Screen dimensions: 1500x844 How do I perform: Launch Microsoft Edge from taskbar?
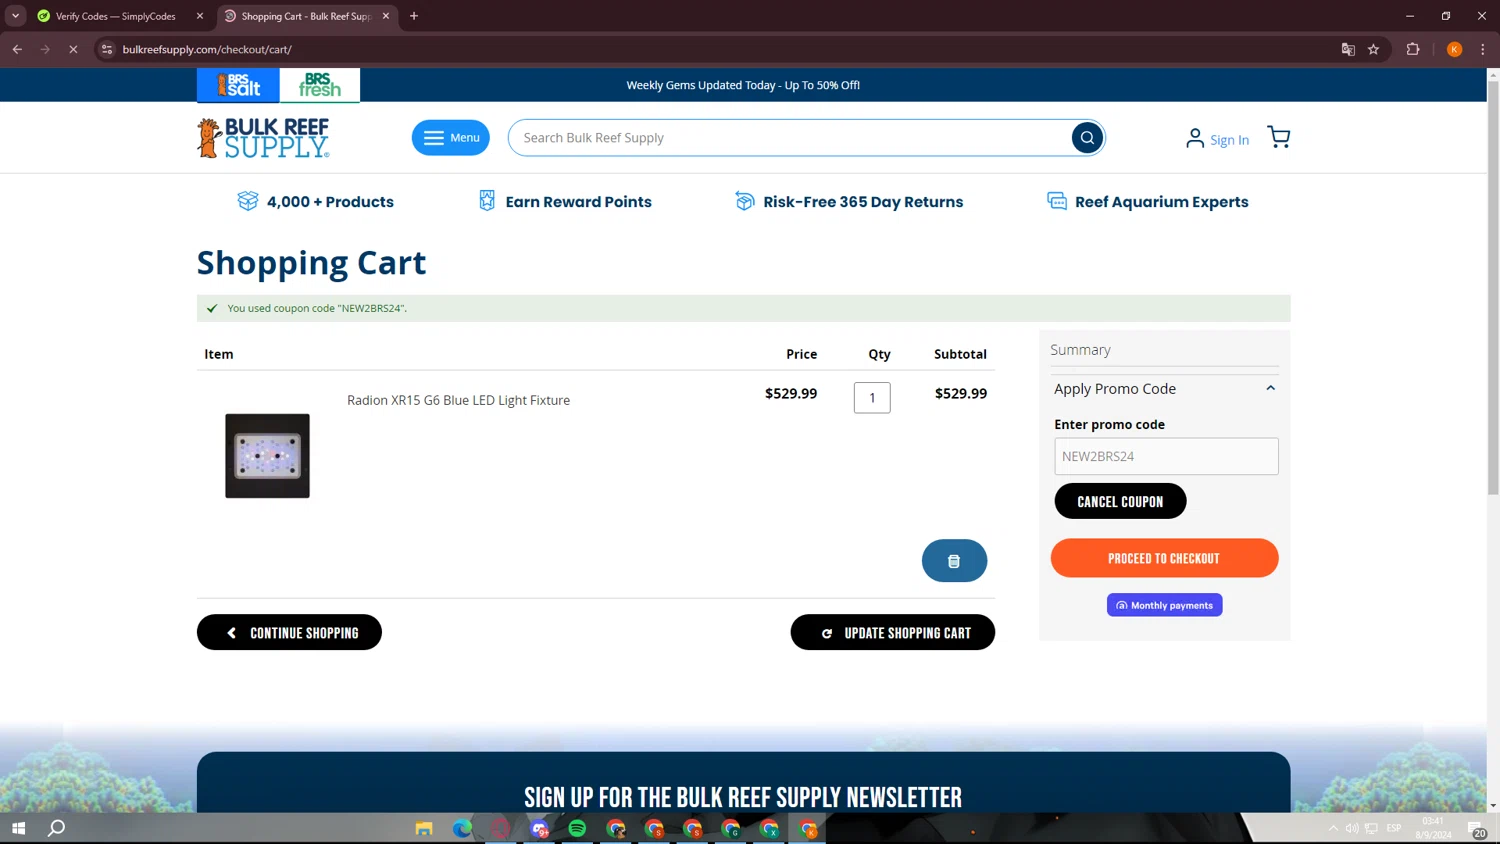[462, 828]
